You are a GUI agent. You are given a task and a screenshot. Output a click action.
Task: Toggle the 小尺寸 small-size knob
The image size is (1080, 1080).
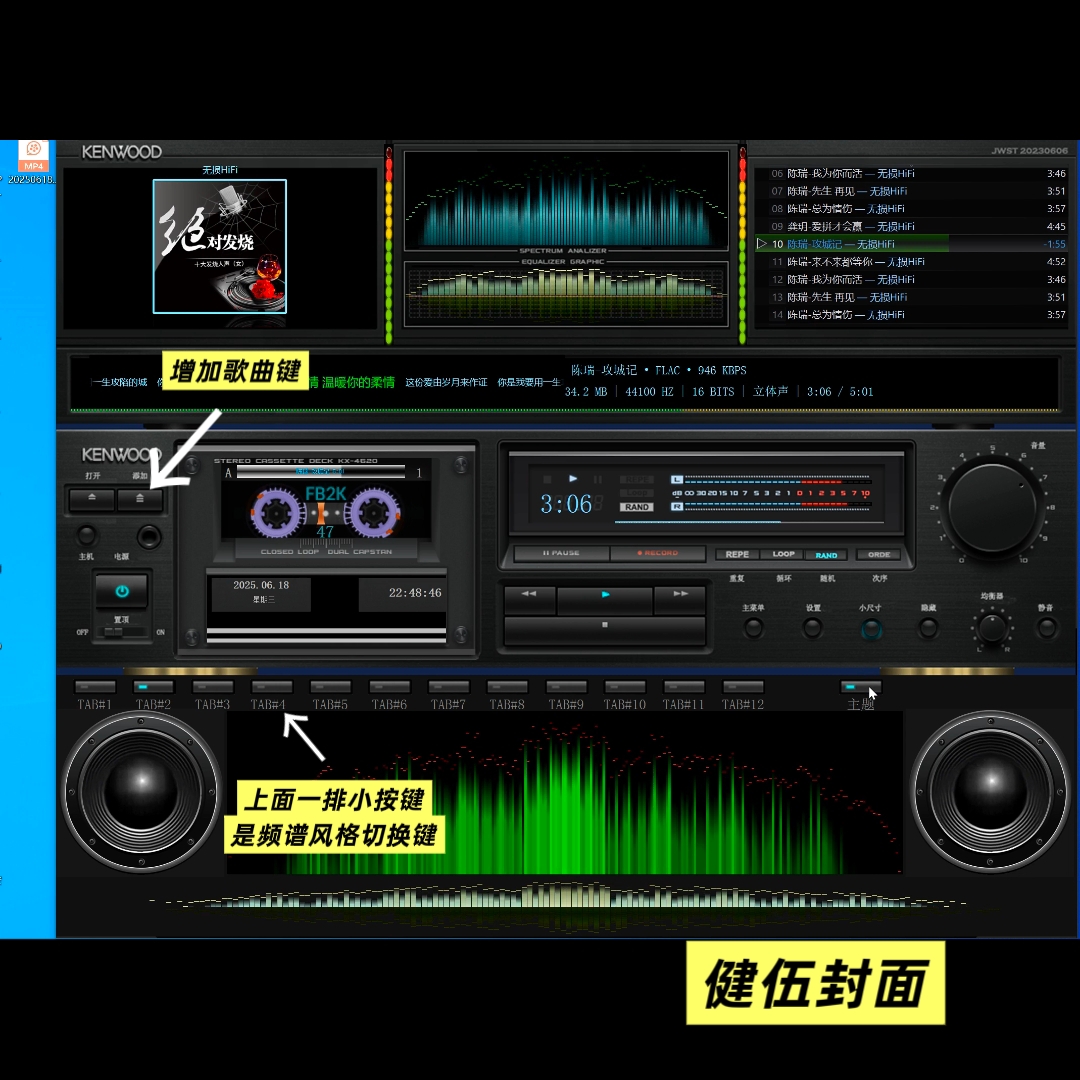point(871,628)
